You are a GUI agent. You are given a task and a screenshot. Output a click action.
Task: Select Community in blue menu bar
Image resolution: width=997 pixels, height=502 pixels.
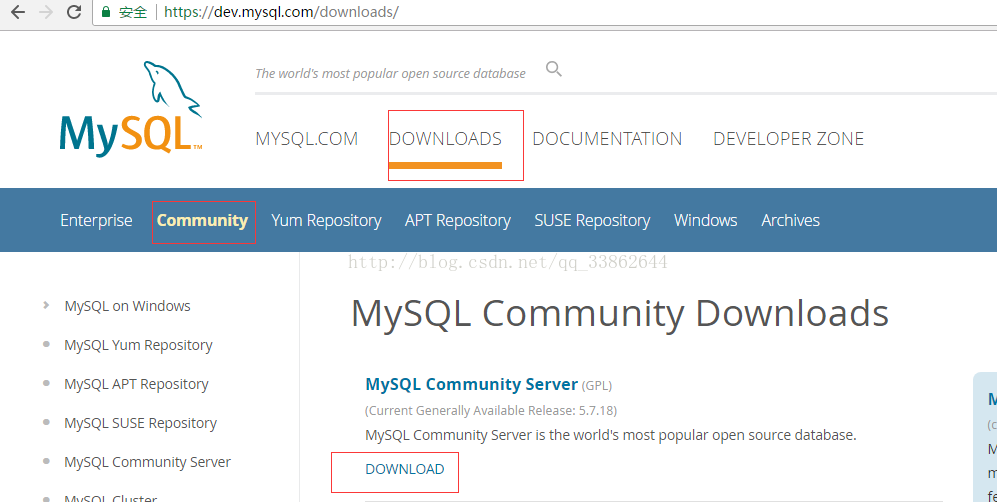click(x=202, y=220)
